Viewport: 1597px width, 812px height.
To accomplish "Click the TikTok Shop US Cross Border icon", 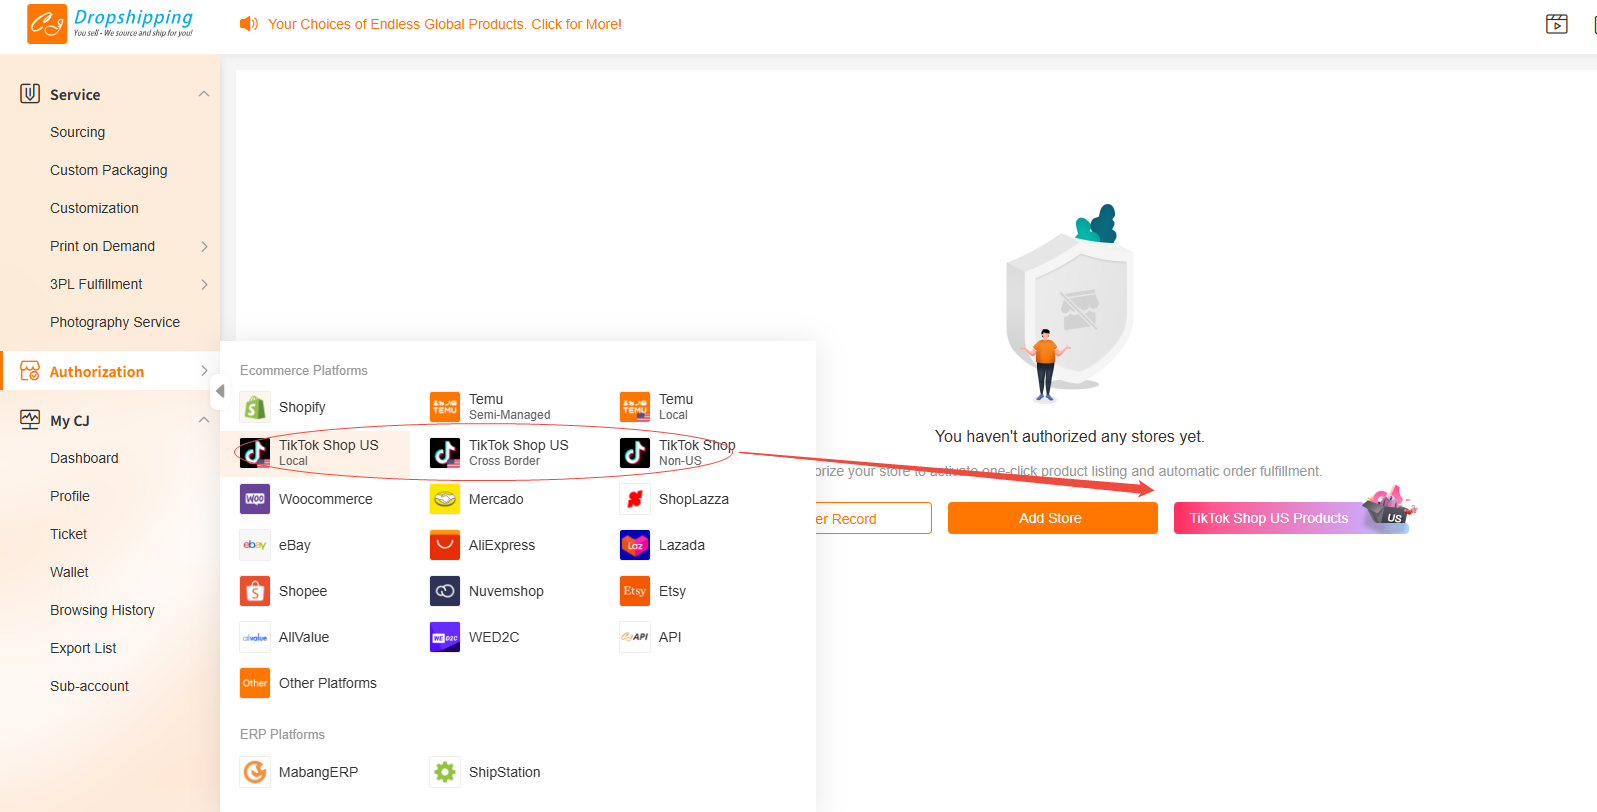I will tap(445, 453).
